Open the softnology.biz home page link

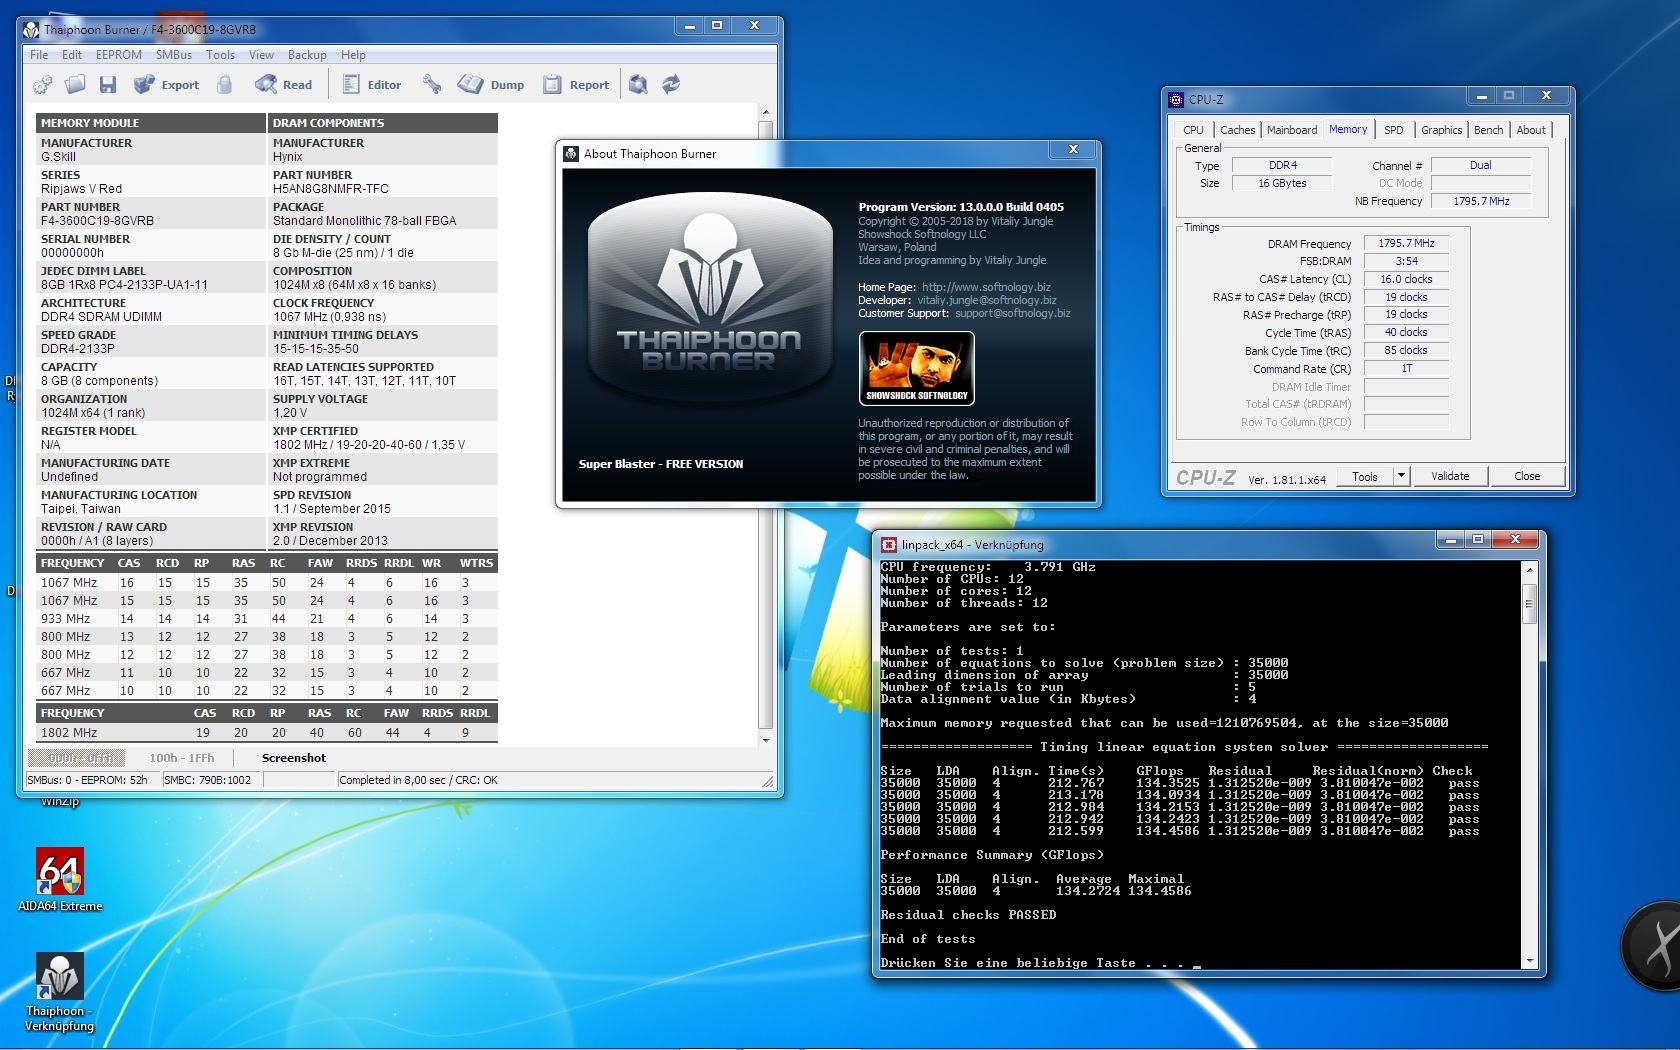click(x=986, y=287)
